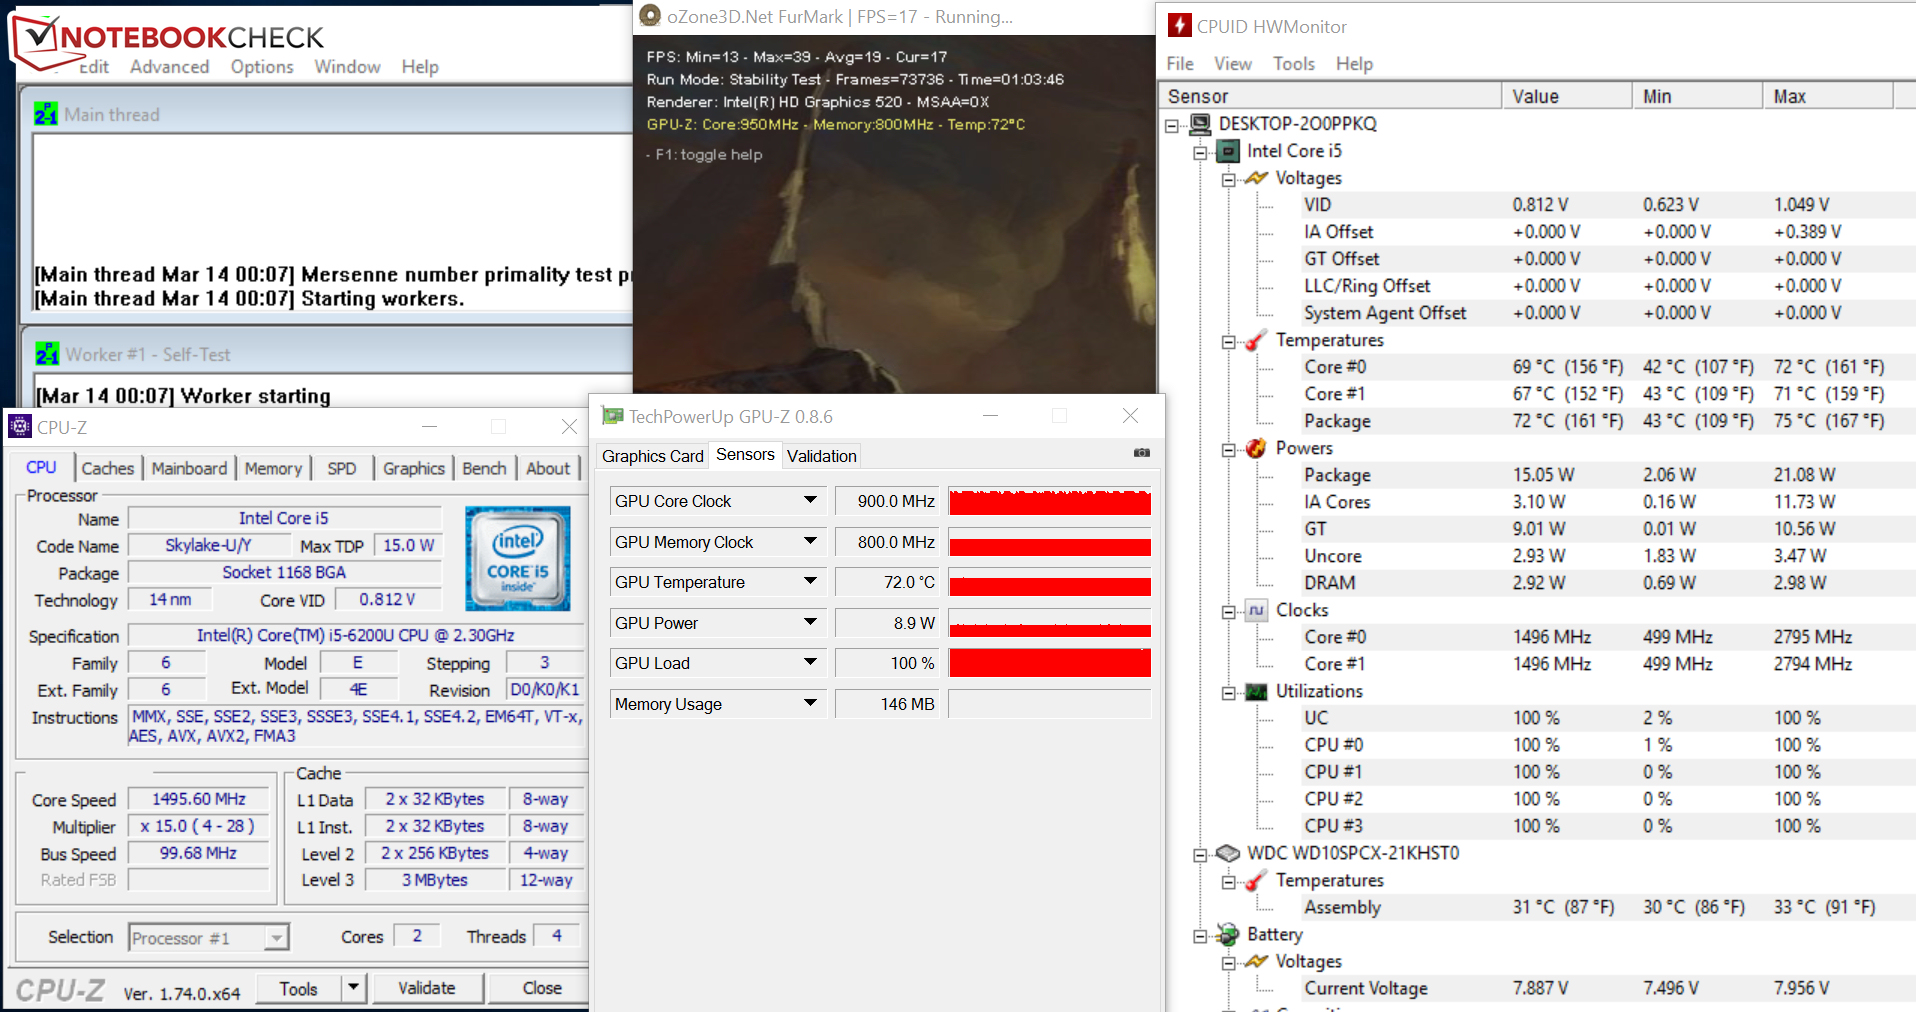Click the Validate button in CPU-Z
This screenshot has height=1012, width=1916.
pyautogui.click(x=427, y=988)
